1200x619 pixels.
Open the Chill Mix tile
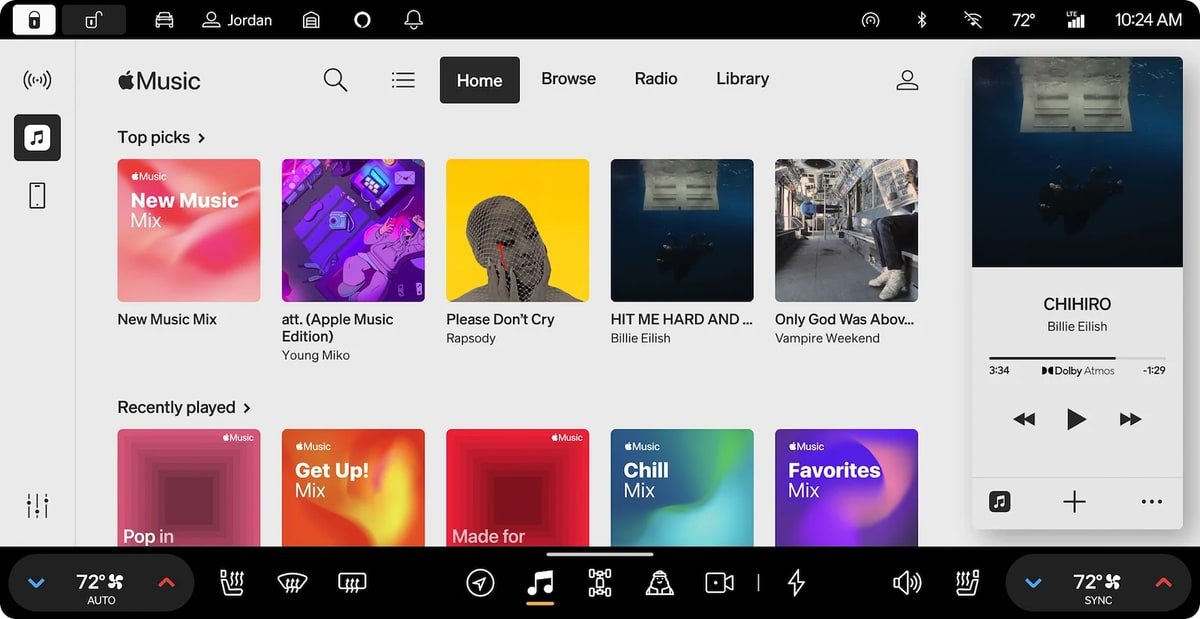[x=682, y=487]
